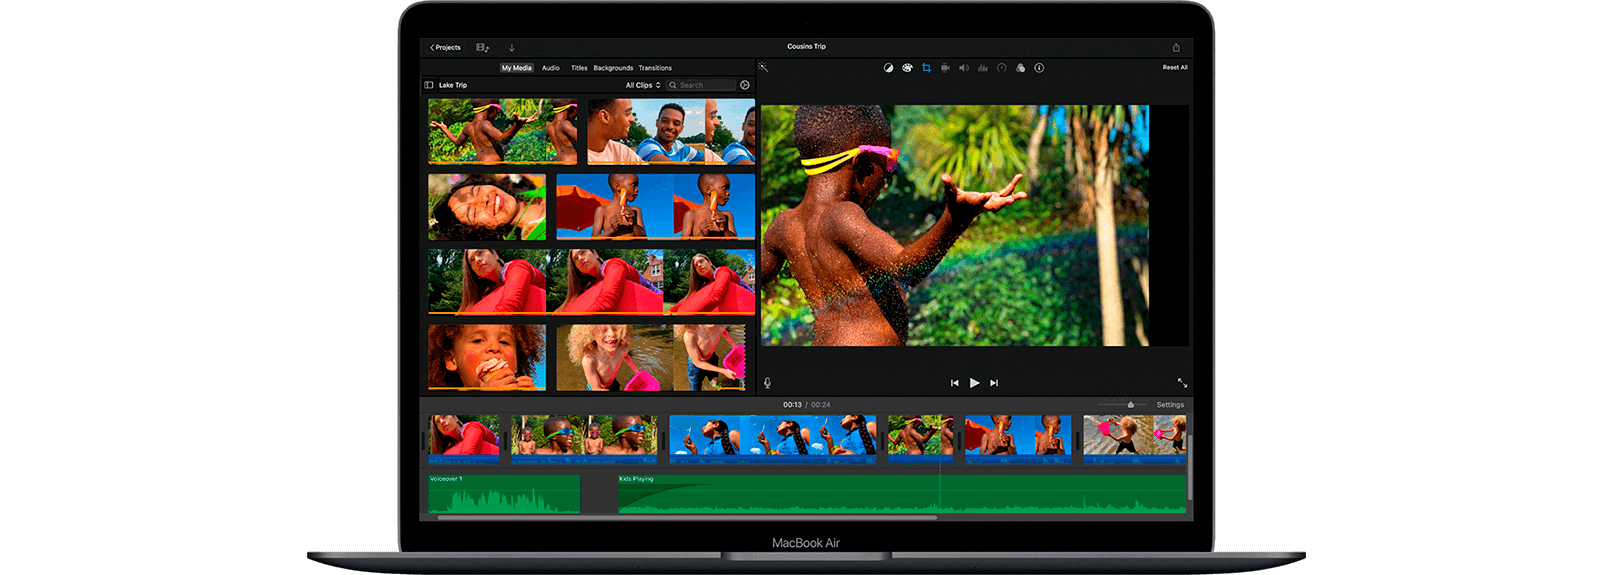This screenshot has height=575, width=1613.
Task: Open the speed adjustment tool
Action: [1001, 68]
